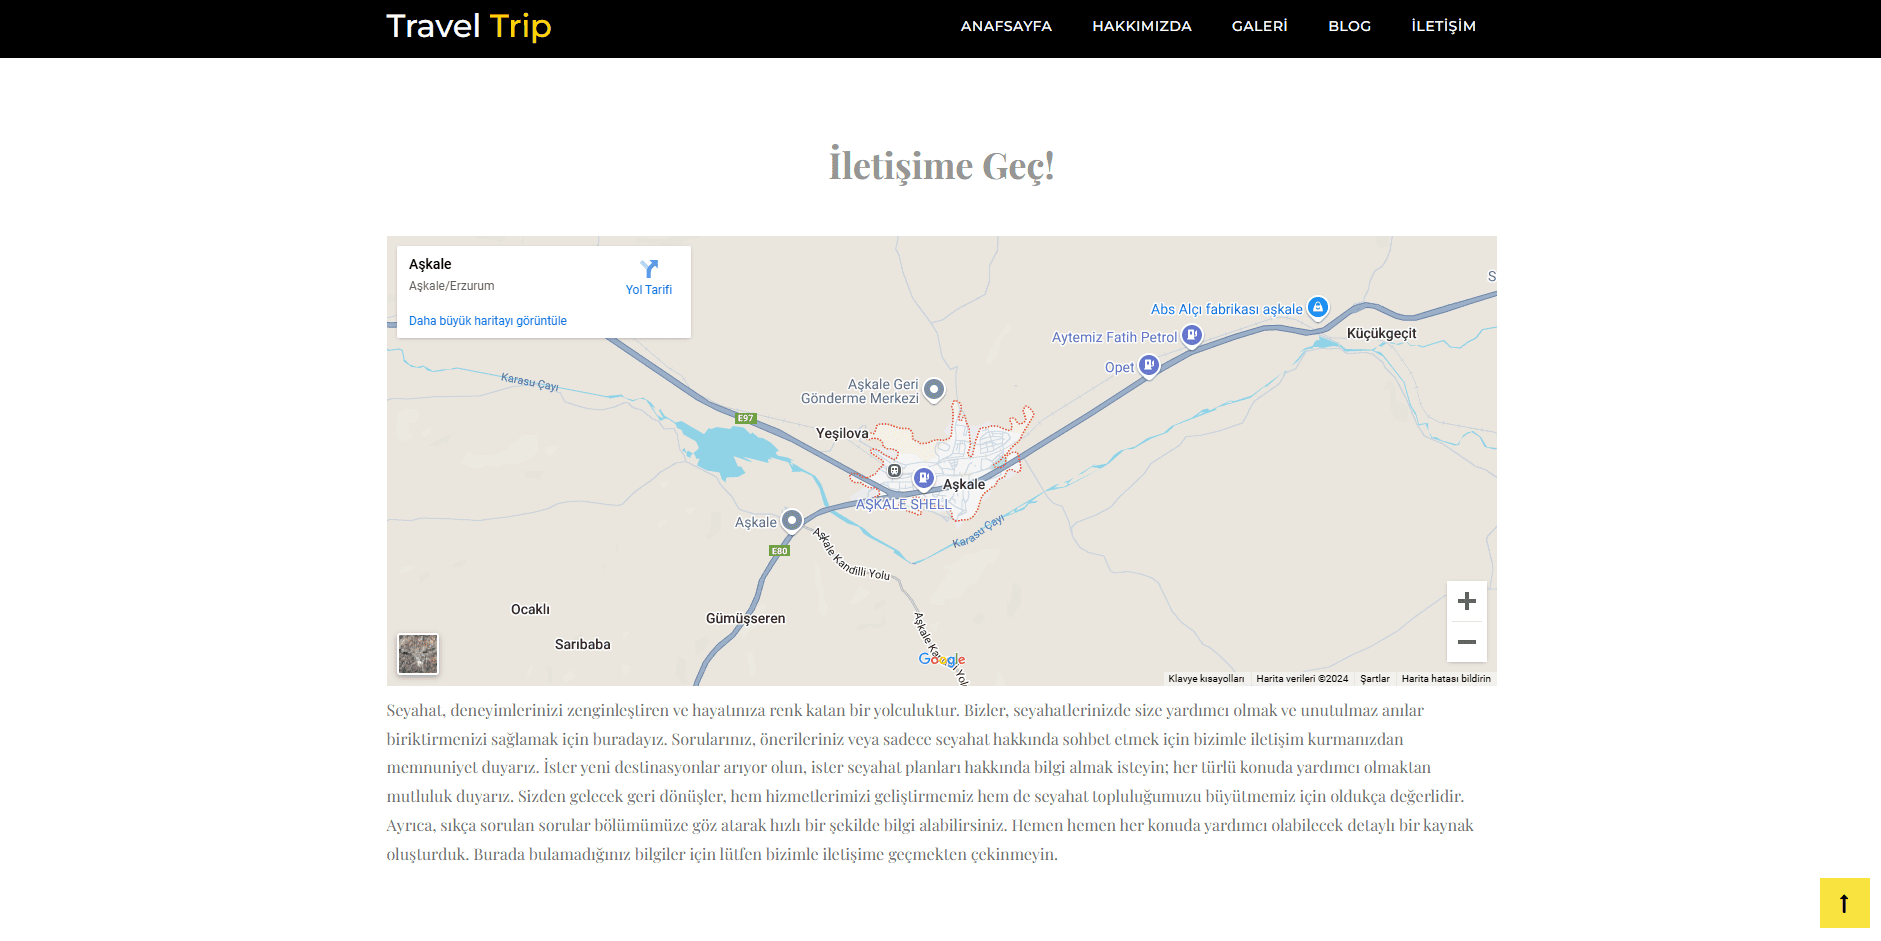The width and height of the screenshot is (1881, 941).
Task: Zoom in on the map
Action: pyautogui.click(x=1466, y=600)
